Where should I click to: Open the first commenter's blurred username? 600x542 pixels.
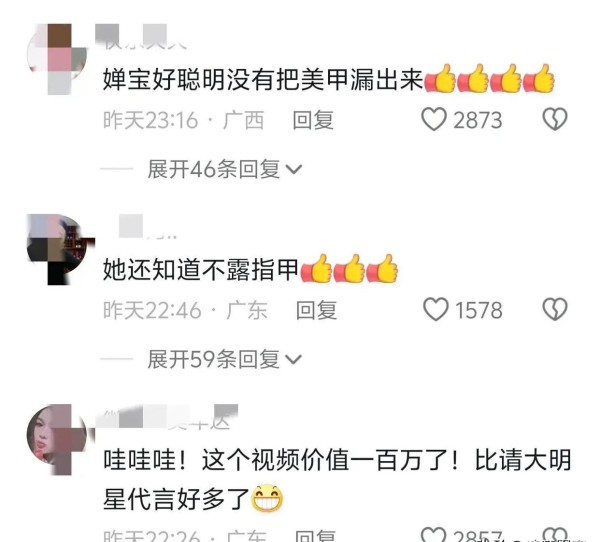141,36
